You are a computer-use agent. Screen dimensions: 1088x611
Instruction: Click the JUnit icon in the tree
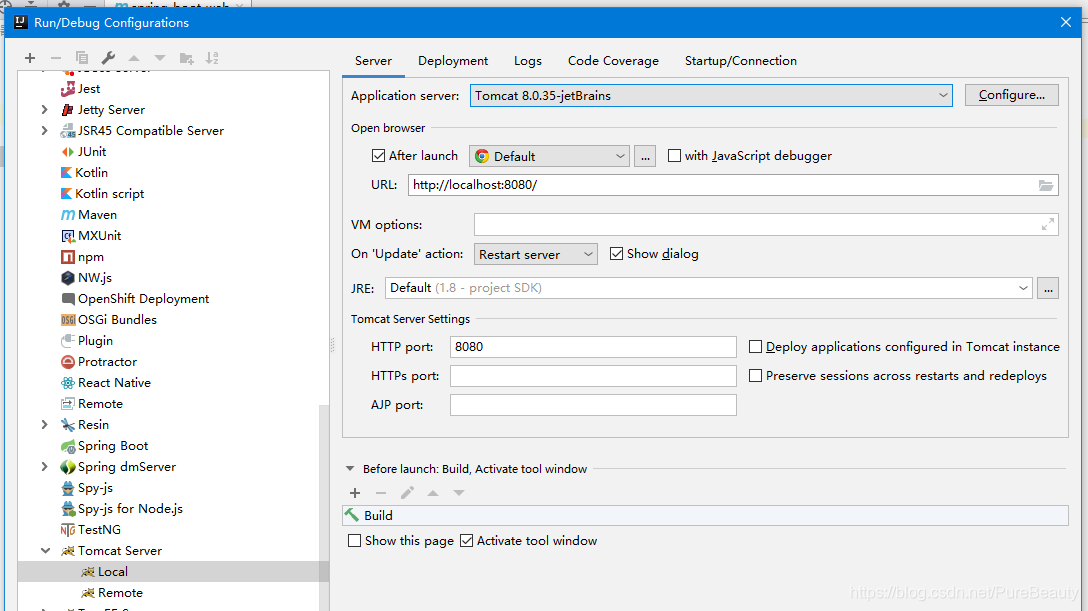point(67,152)
